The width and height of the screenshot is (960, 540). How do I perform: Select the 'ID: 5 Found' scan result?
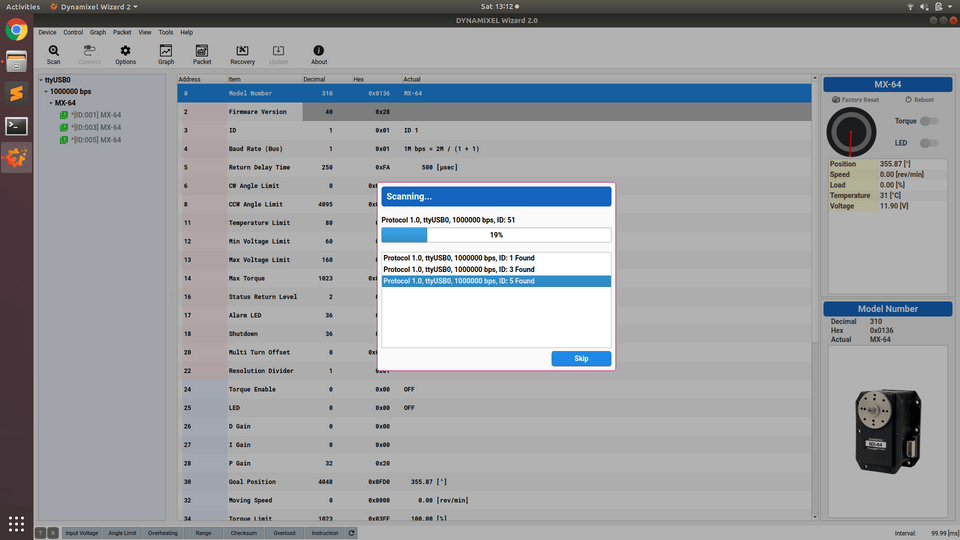coord(496,281)
